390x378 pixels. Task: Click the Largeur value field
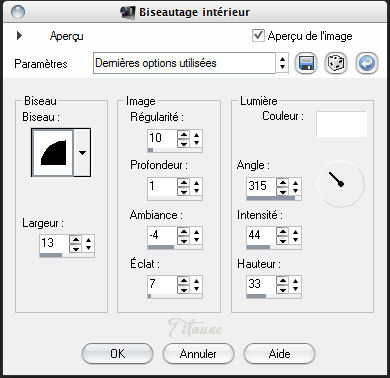(x=54, y=243)
